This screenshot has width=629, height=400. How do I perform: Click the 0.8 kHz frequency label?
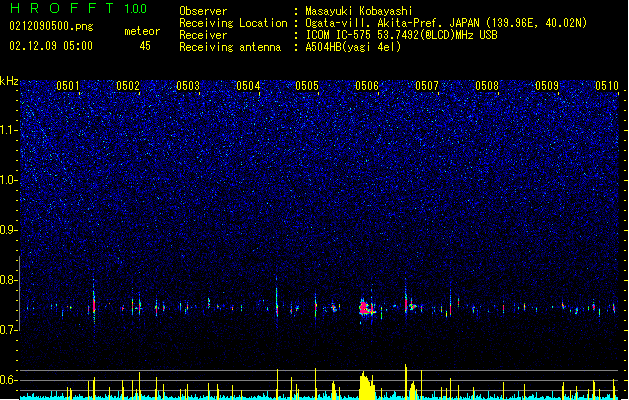(x=9, y=280)
